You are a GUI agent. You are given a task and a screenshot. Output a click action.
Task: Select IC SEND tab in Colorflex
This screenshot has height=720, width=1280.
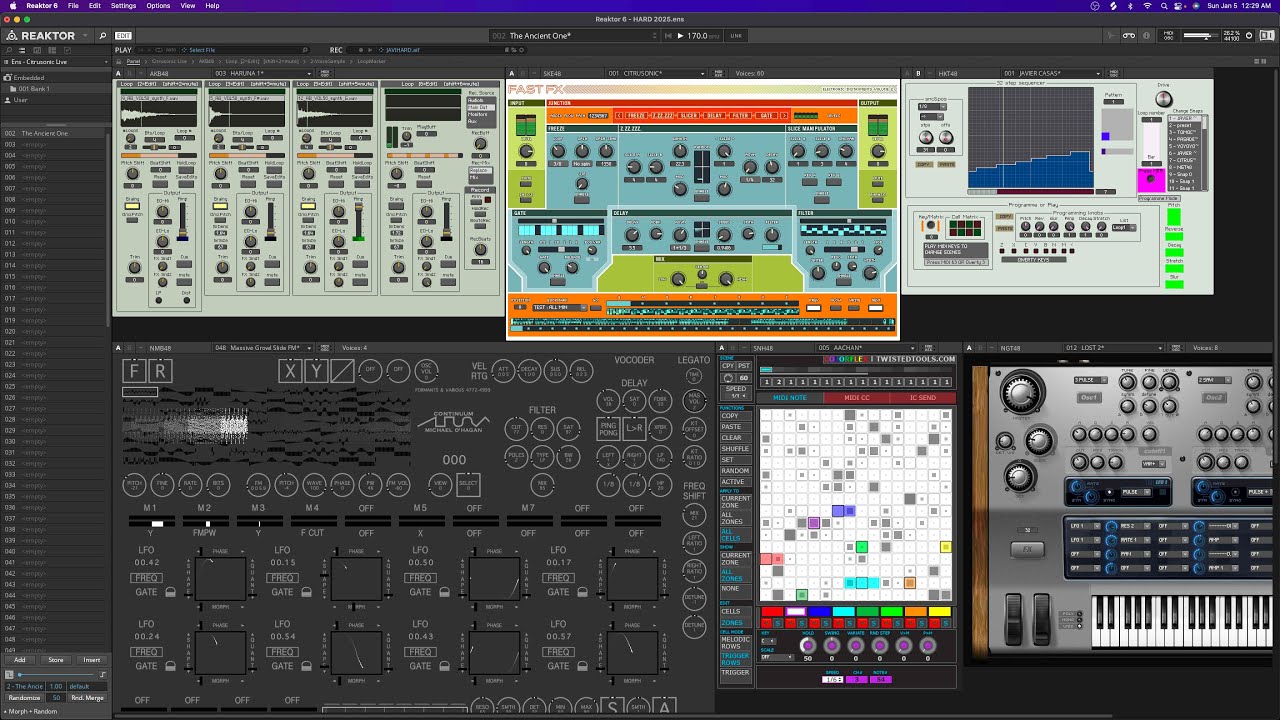[923, 398]
